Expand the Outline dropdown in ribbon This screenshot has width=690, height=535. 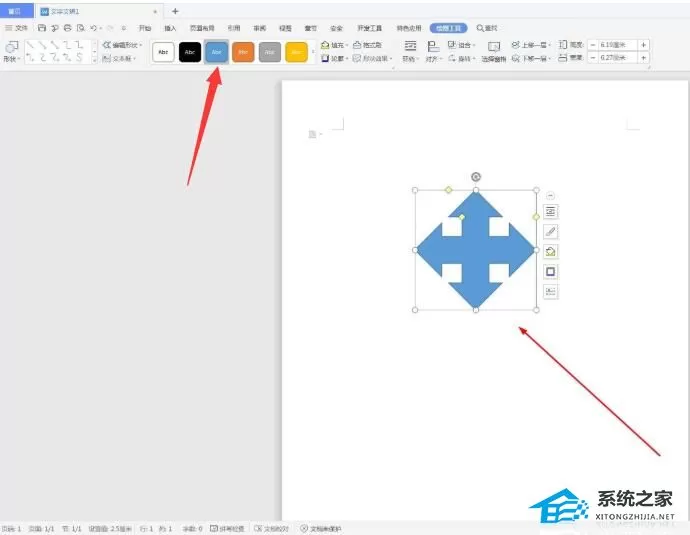tap(334, 58)
